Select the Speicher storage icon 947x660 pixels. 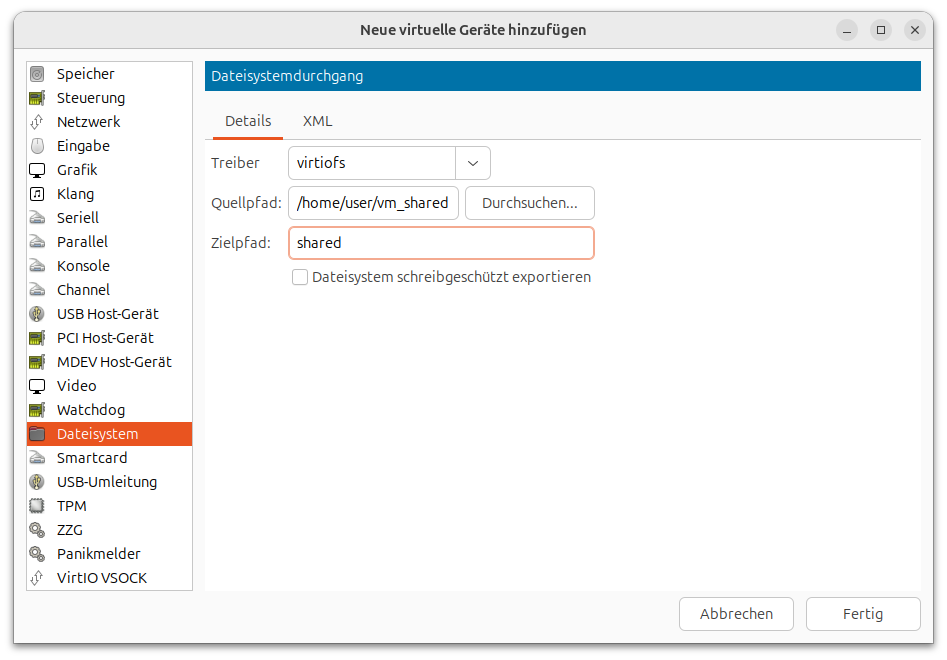[x=37, y=74]
